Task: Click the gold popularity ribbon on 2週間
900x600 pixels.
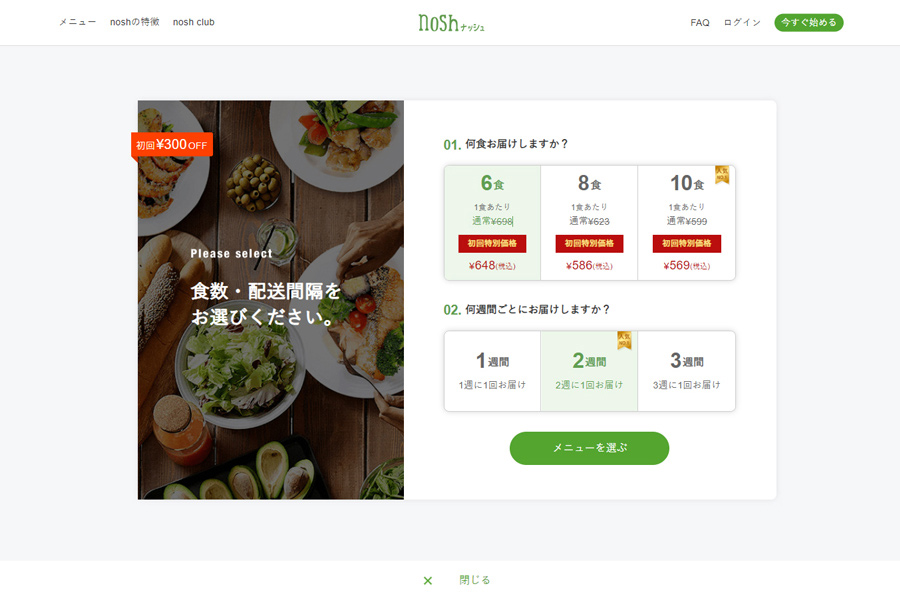Action: point(624,340)
